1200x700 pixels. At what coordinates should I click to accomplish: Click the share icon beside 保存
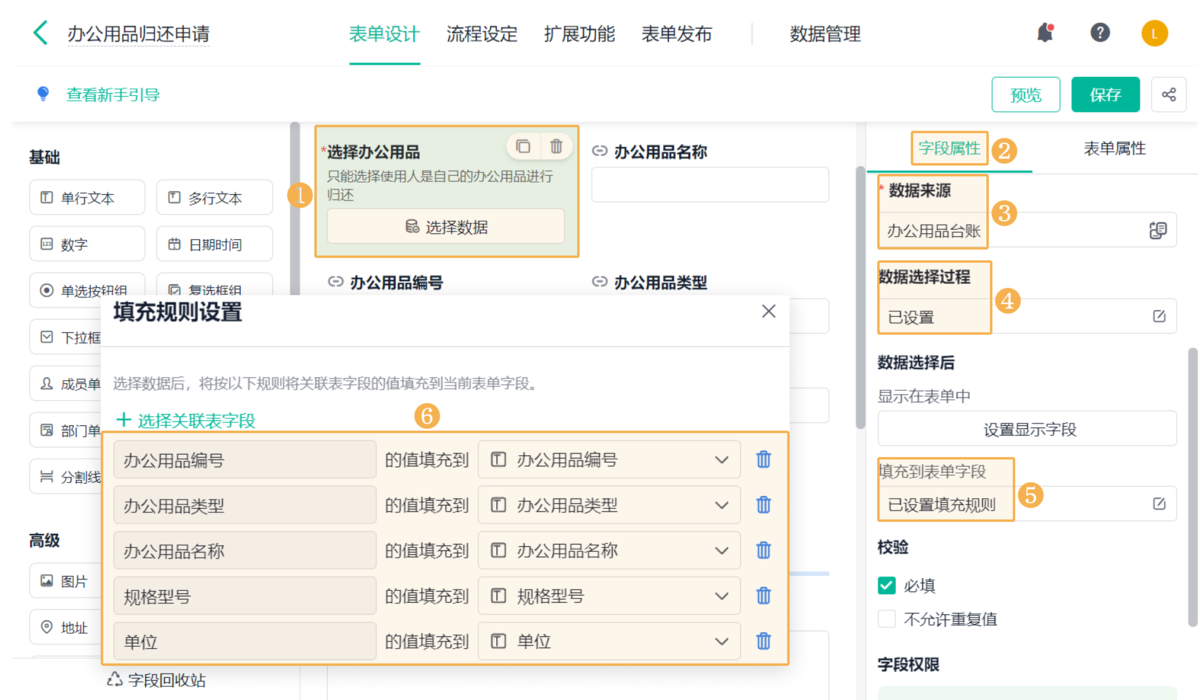(1169, 95)
